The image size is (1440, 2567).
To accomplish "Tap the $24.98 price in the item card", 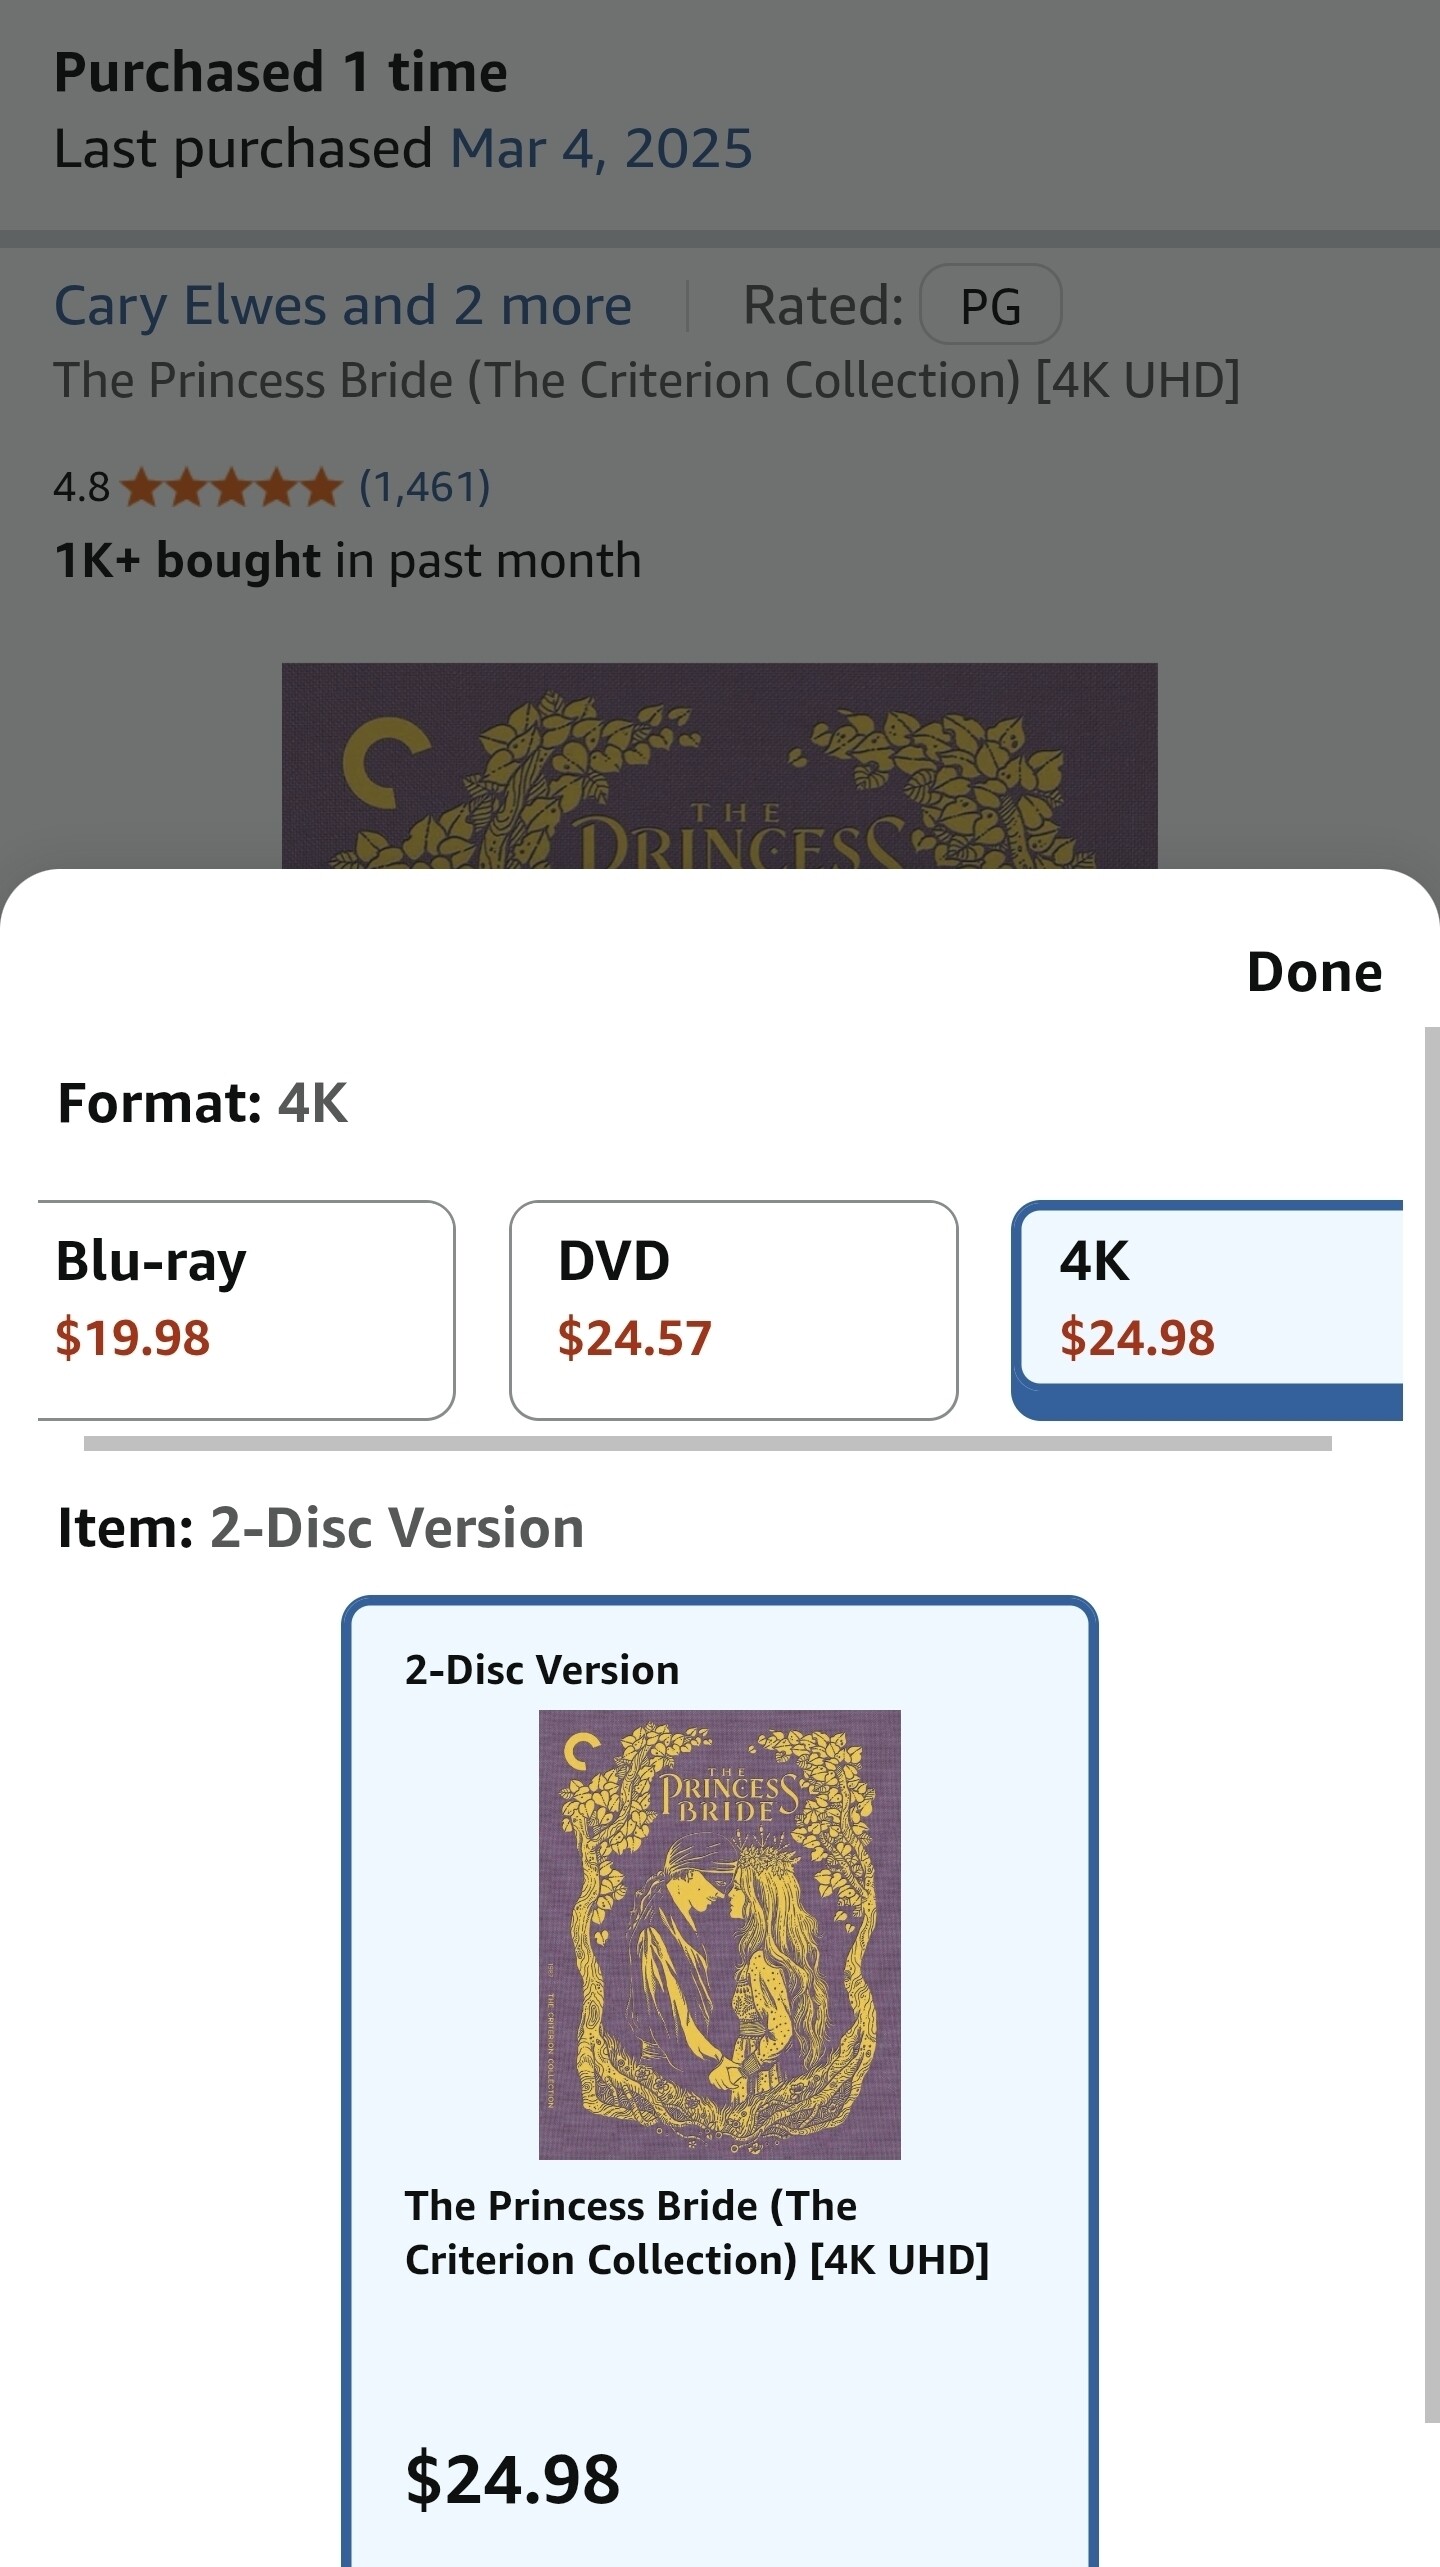I will [512, 2480].
